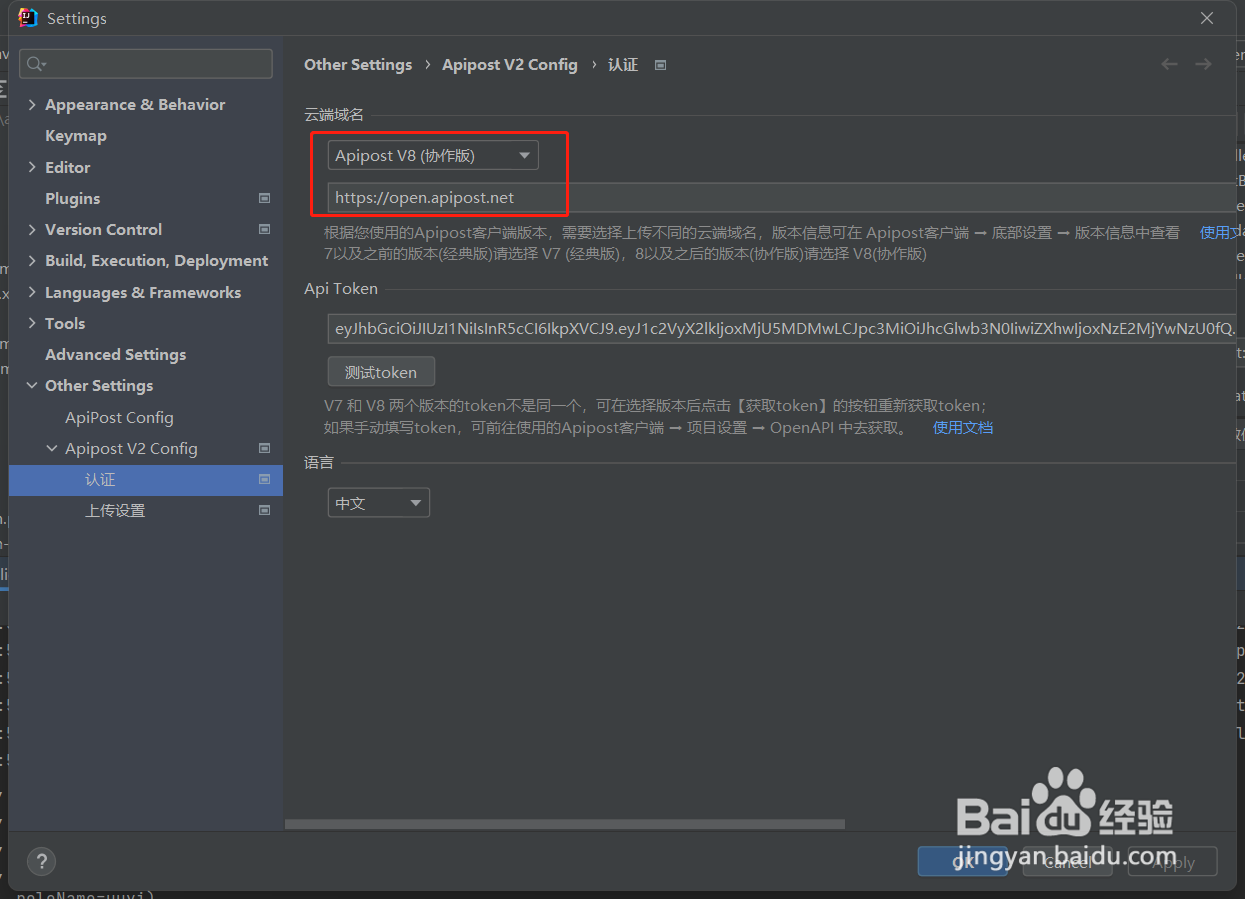Click Apipost V2 Config in breadcrumb
The height and width of the screenshot is (899, 1245).
(x=510, y=64)
